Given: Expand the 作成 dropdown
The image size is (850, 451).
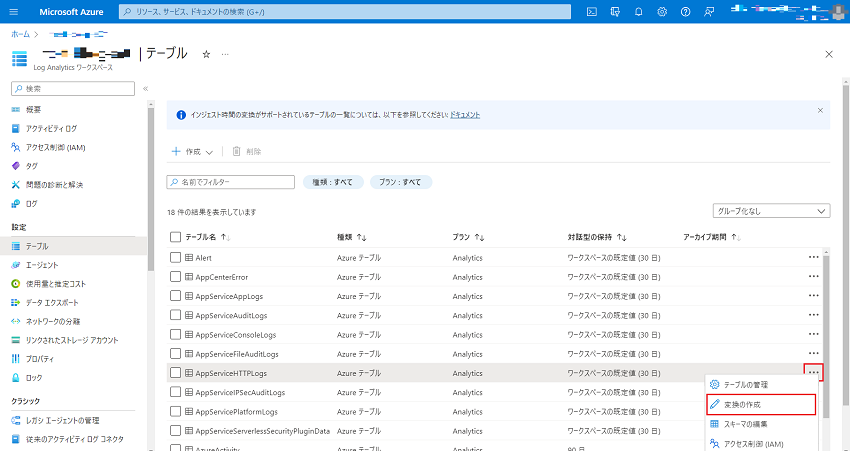Looking at the screenshot, I should [x=192, y=152].
